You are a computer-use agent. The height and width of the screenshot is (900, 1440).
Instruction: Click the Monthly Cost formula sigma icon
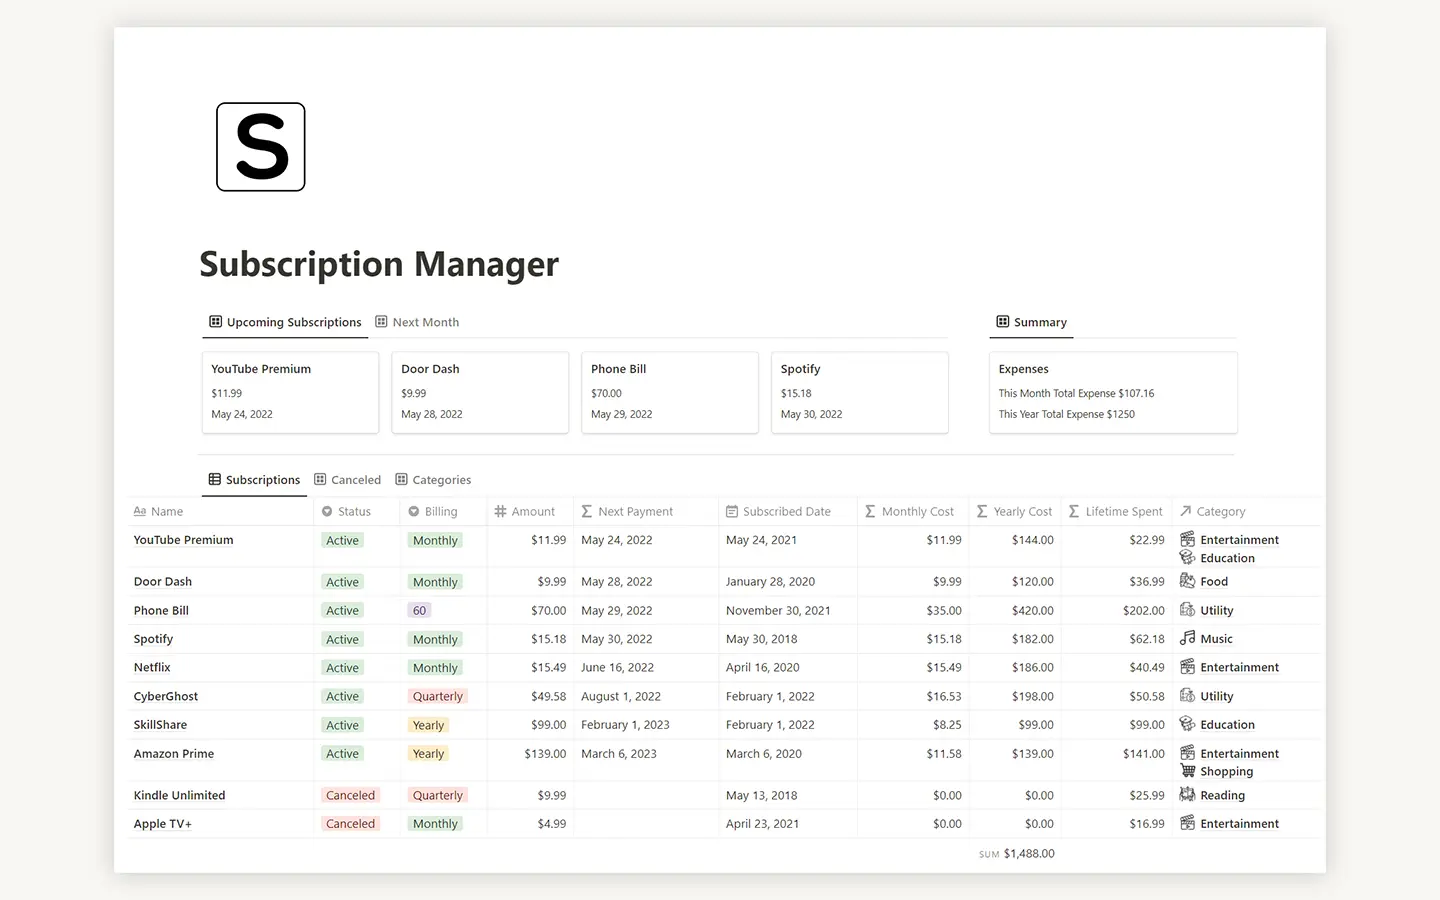pyautogui.click(x=870, y=511)
